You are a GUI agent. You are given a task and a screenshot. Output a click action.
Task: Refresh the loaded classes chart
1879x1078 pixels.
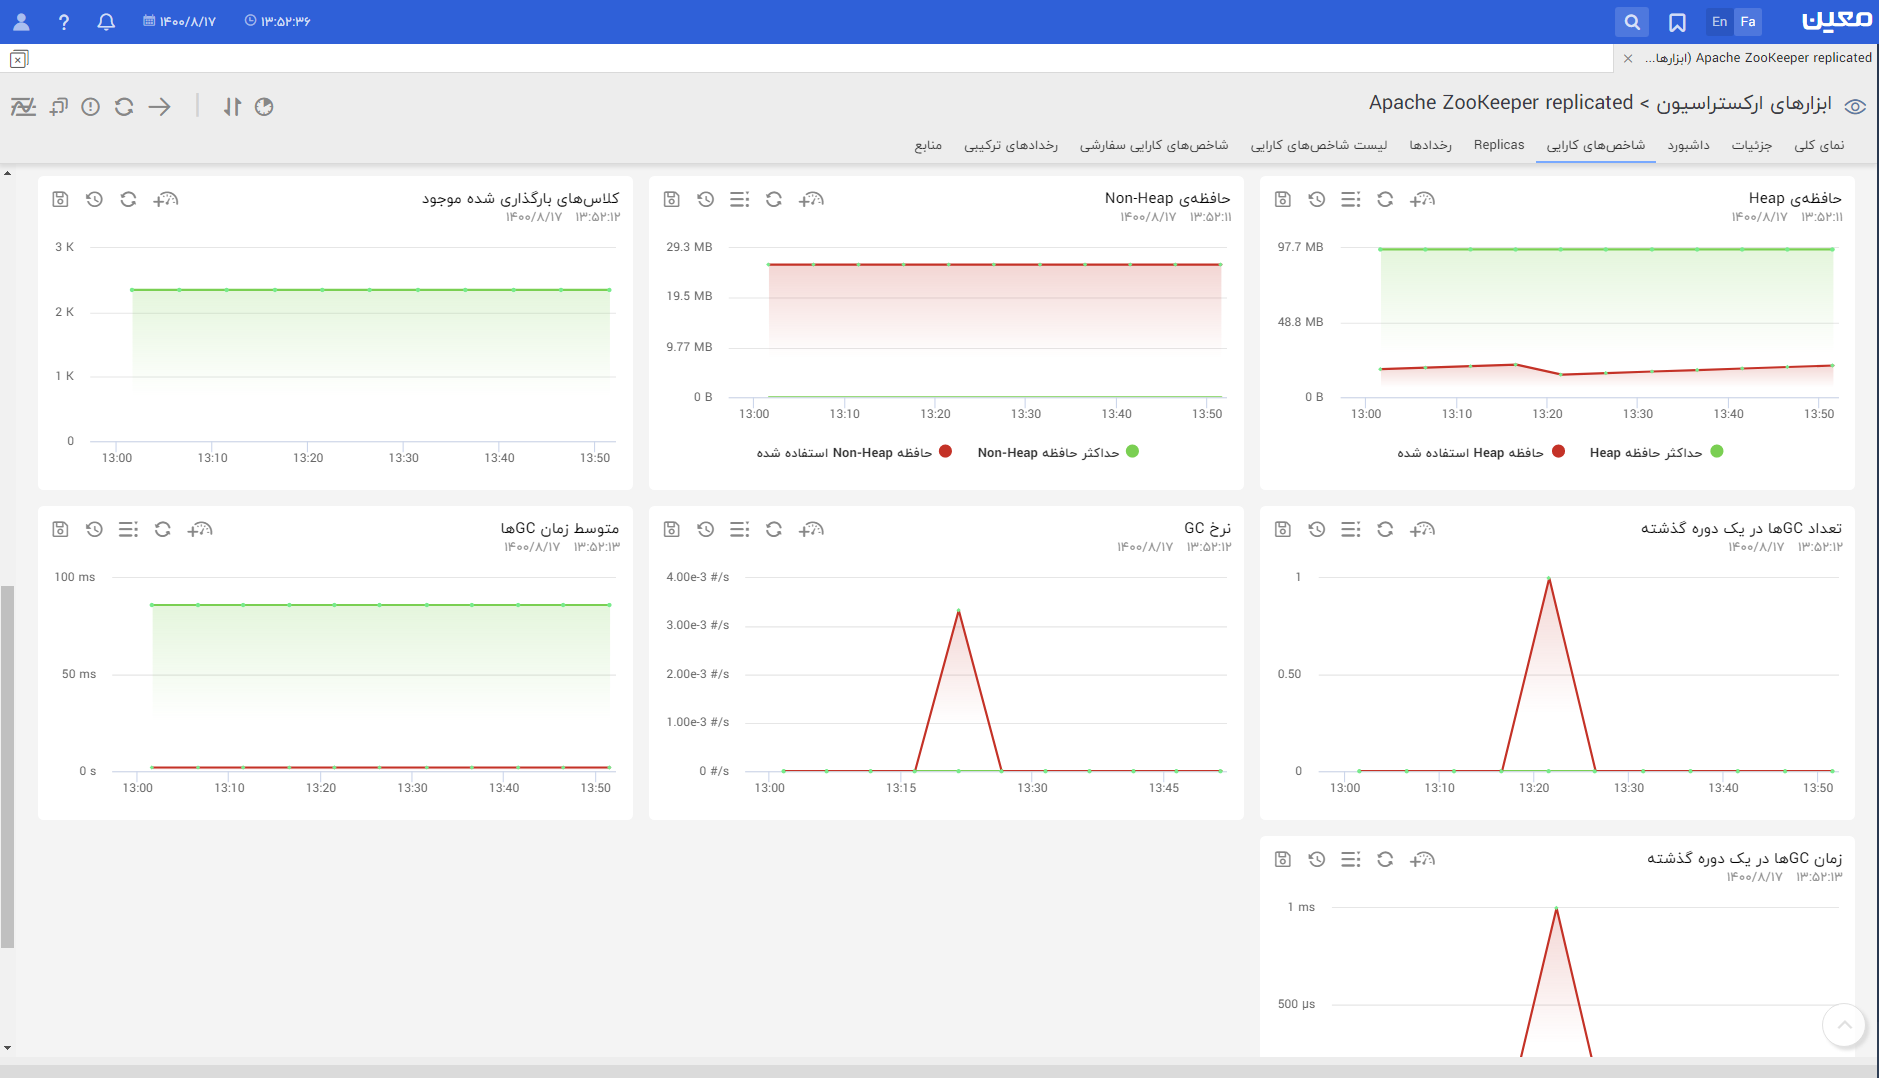coord(128,199)
